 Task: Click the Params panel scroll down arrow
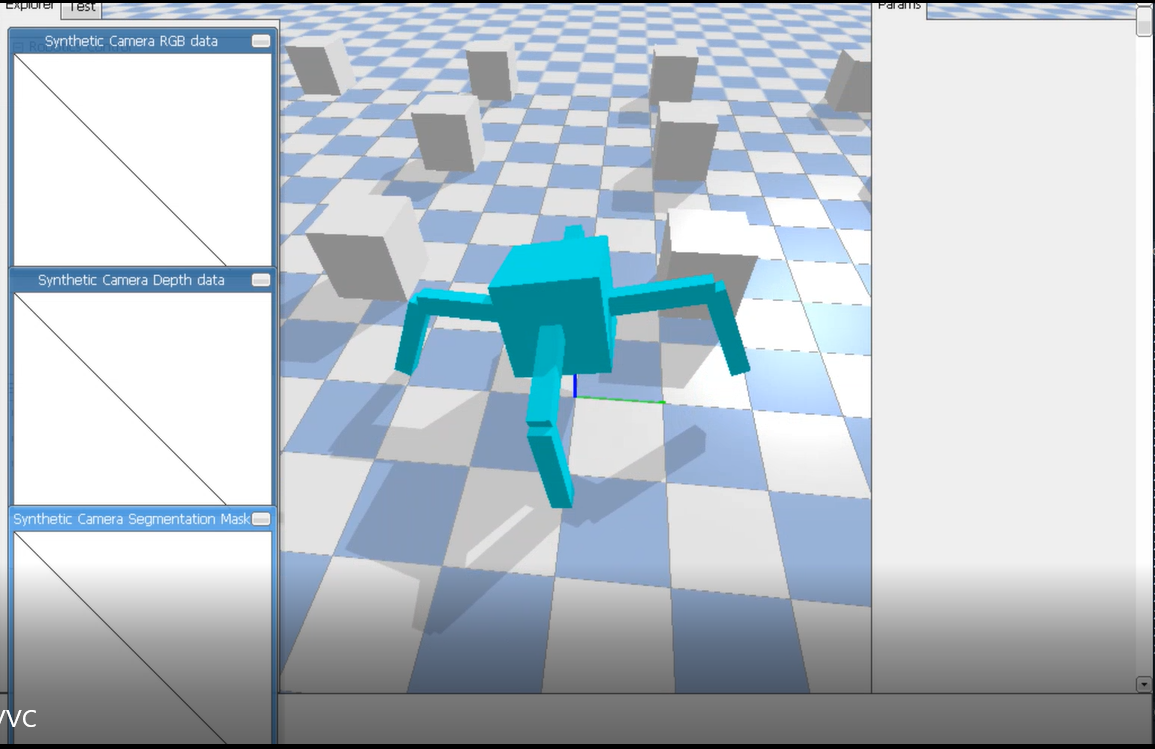(1143, 684)
